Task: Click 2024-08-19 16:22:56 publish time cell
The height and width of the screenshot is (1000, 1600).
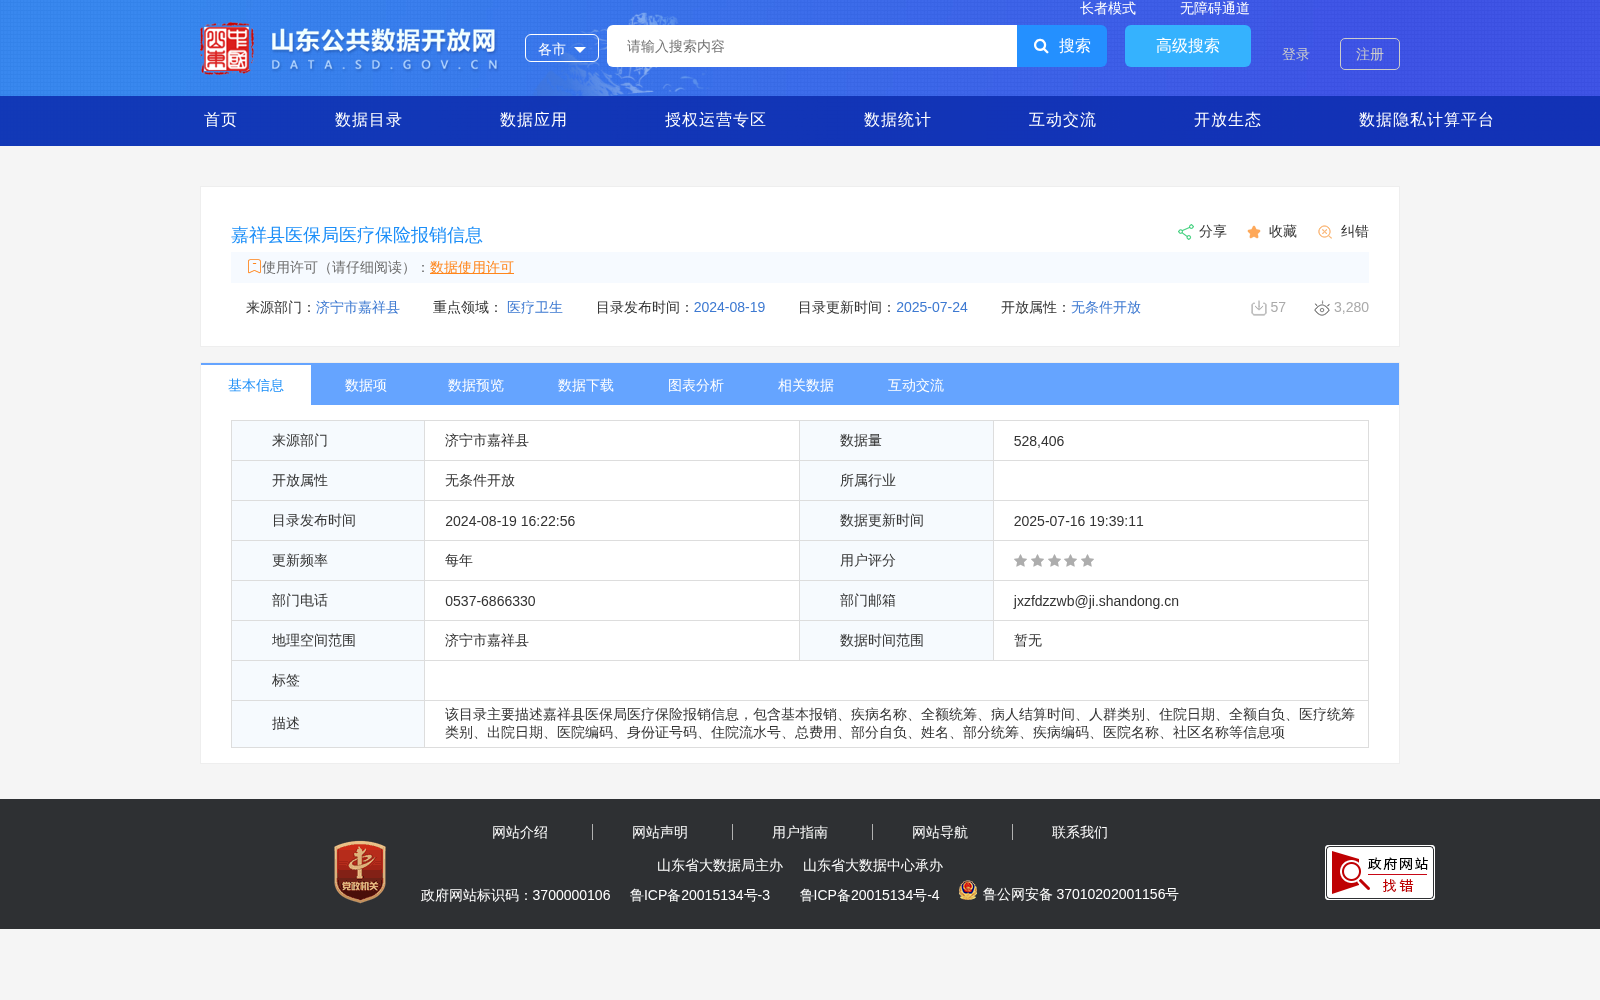Action: pos(510,521)
